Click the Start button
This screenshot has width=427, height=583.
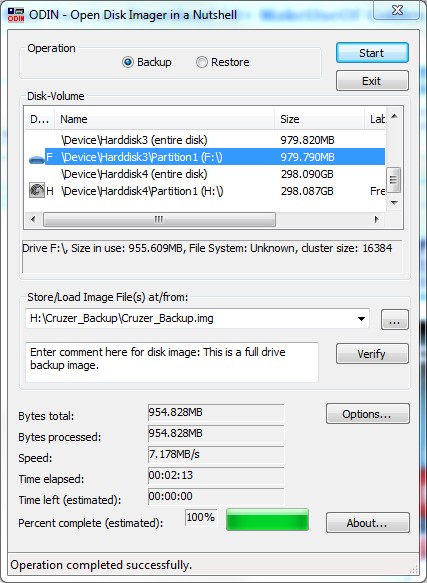tap(372, 53)
